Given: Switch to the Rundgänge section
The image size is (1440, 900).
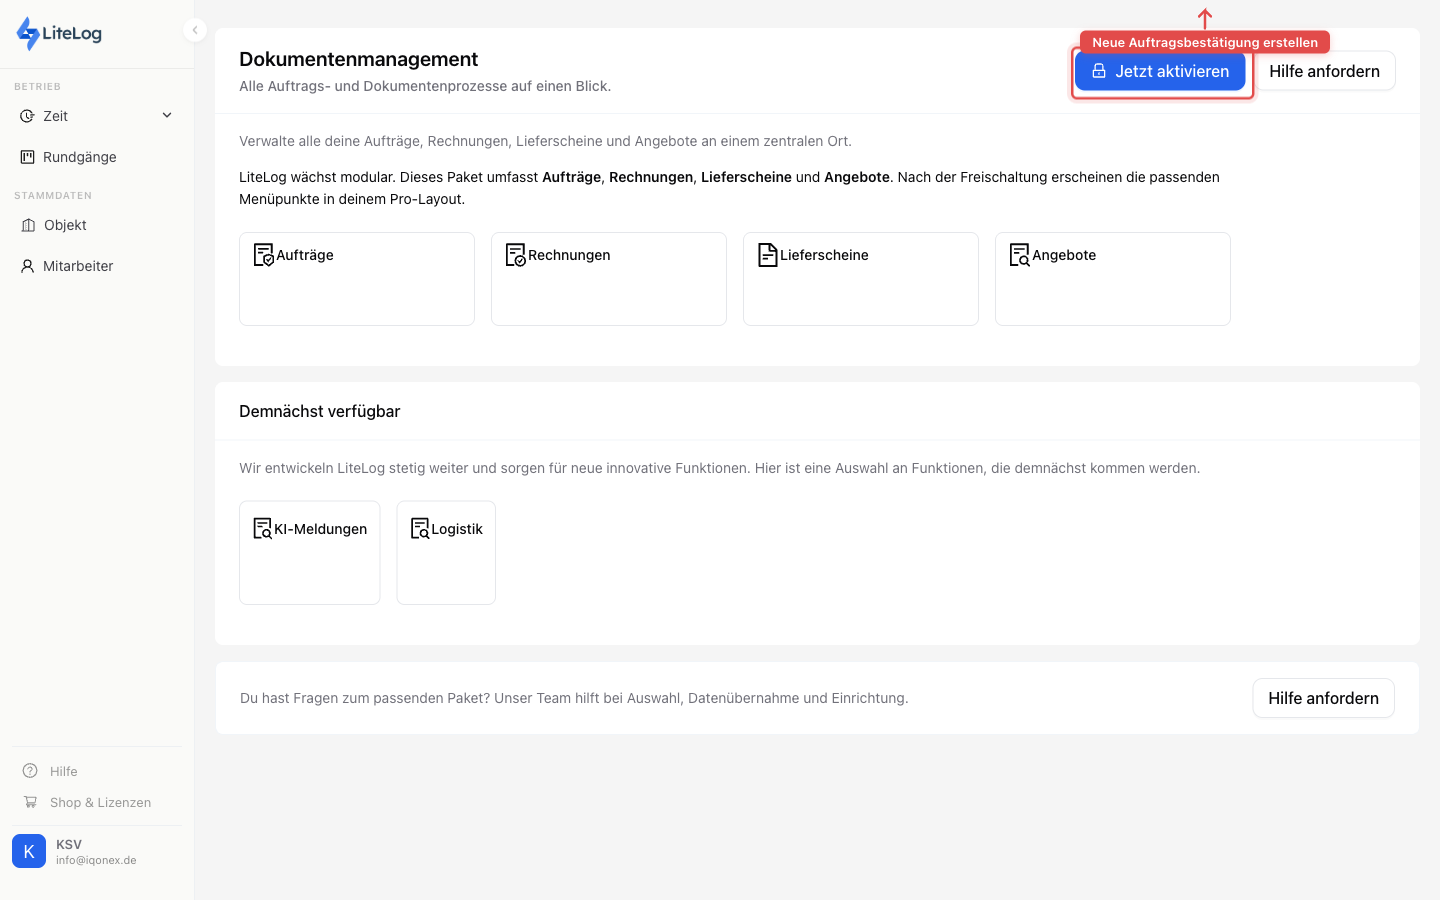Looking at the screenshot, I should click(x=80, y=156).
